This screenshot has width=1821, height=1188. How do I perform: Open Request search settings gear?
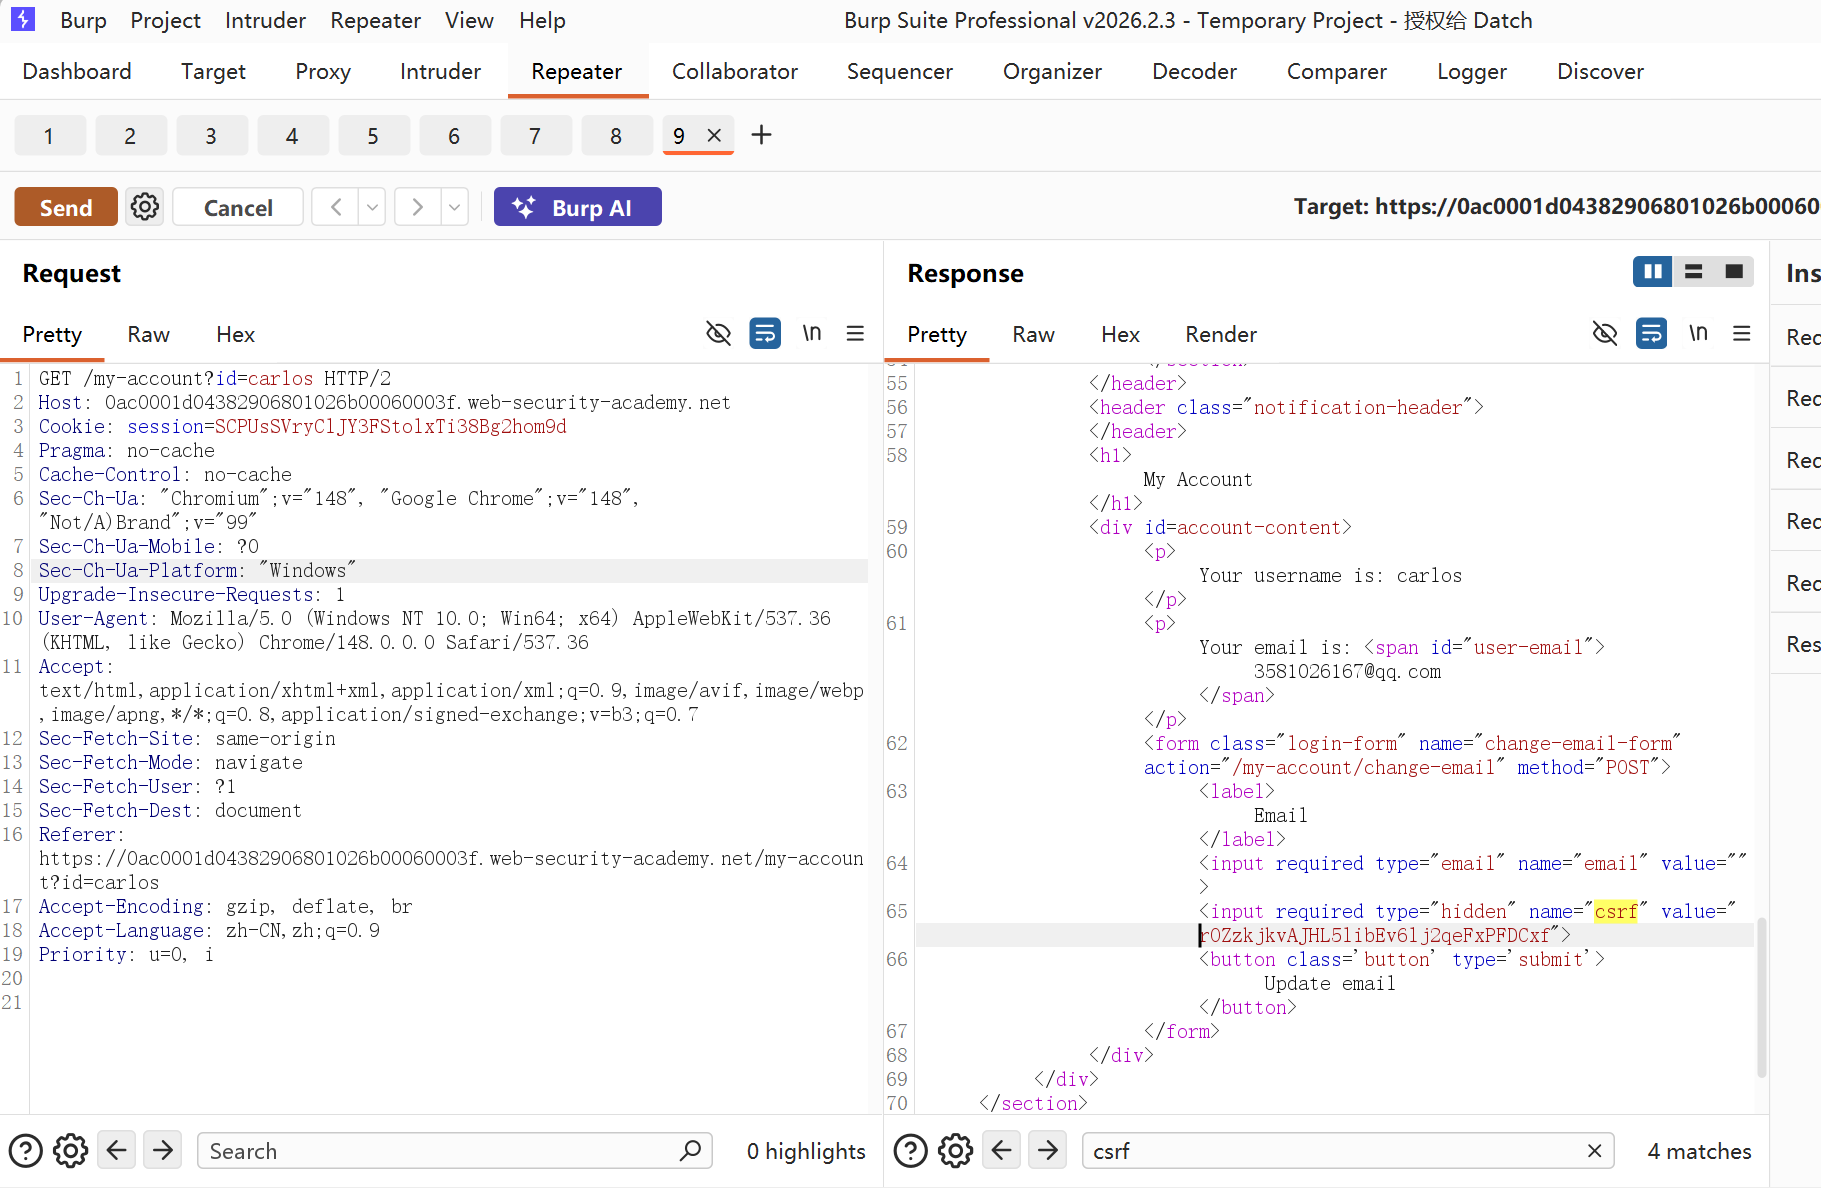point(70,1151)
